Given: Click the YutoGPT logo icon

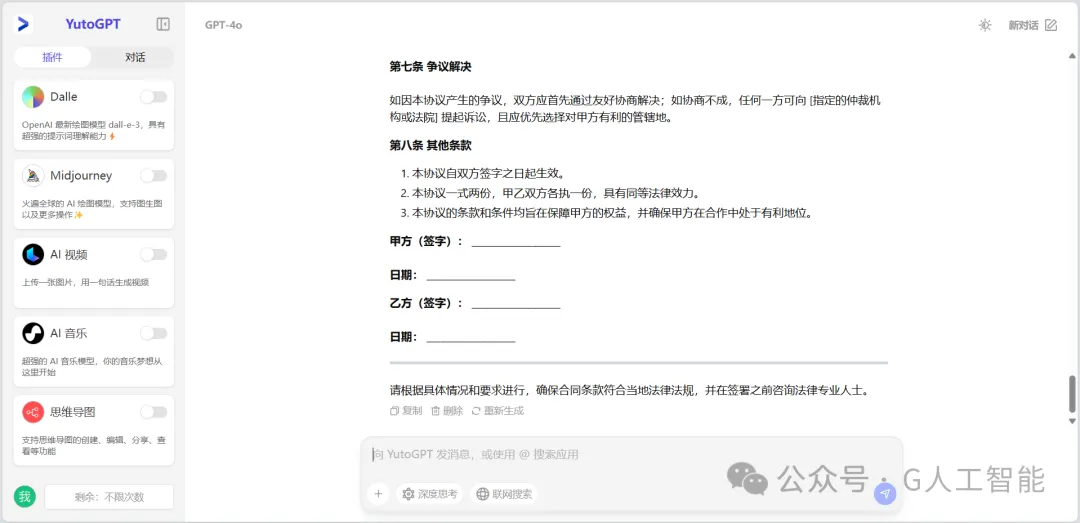Looking at the screenshot, I should pos(23,25).
